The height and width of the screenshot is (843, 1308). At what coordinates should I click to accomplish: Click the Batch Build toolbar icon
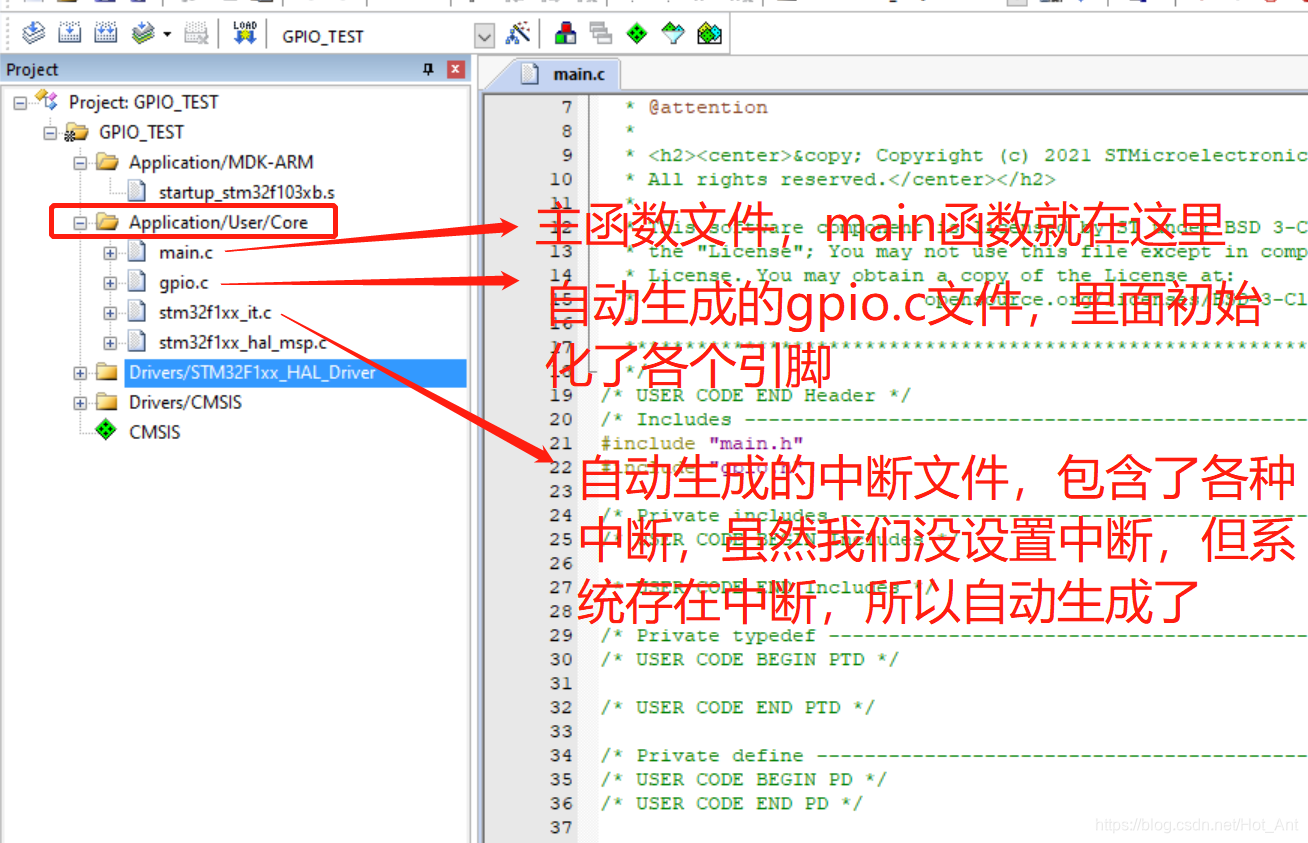(x=144, y=34)
